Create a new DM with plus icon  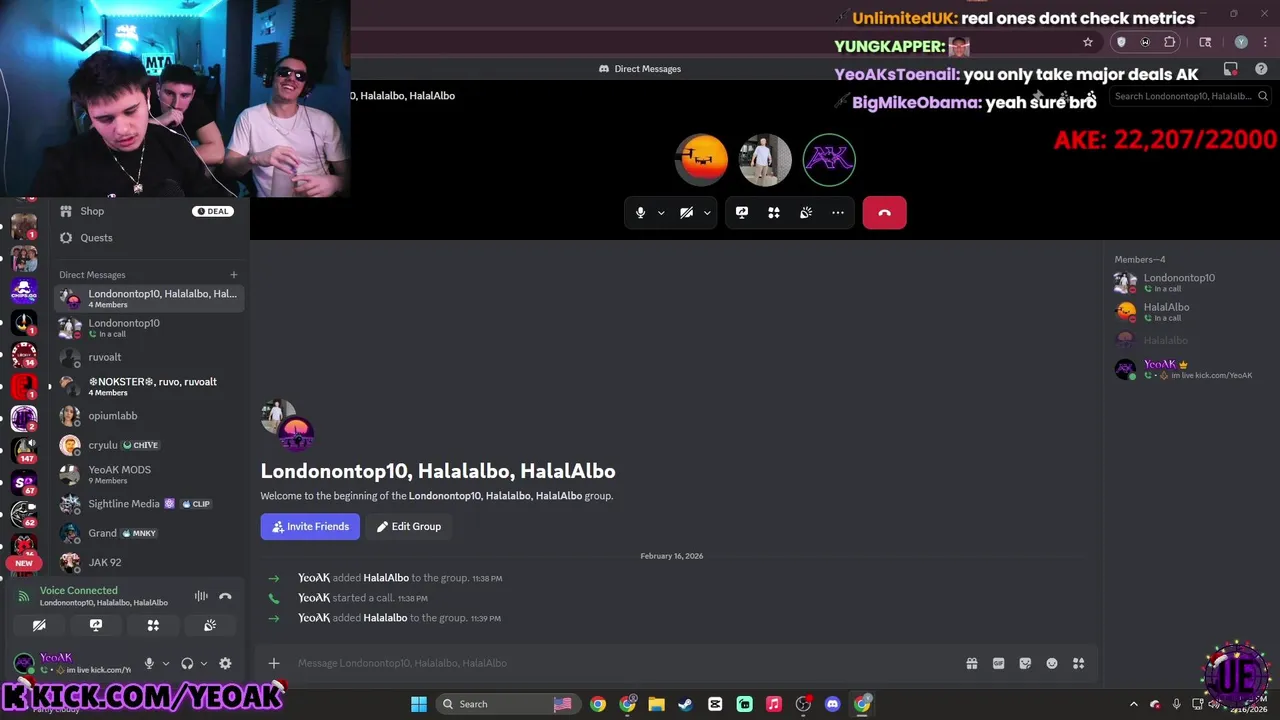click(x=234, y=275)
